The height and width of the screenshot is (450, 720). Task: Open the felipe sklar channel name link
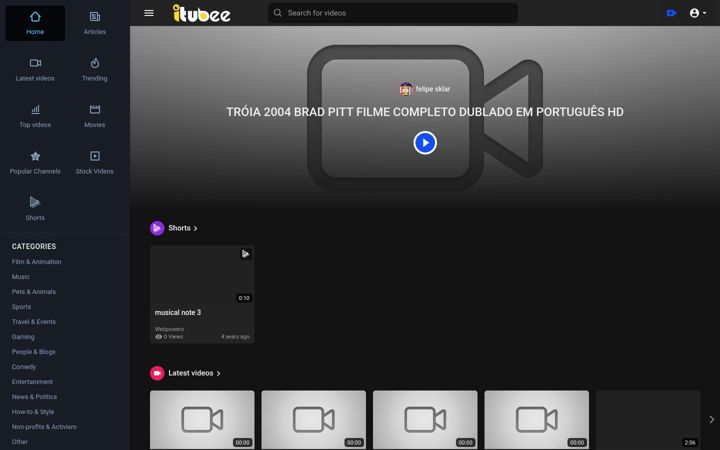(433, 89)
